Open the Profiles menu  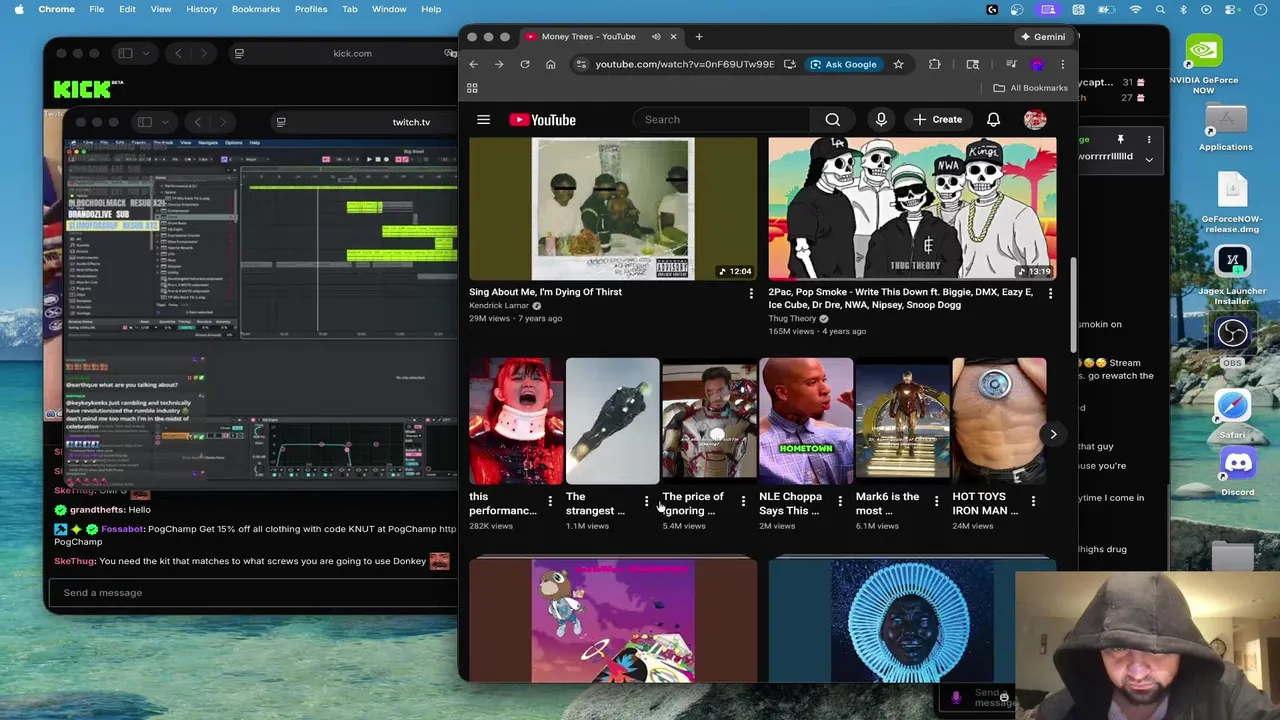click(x=311, y=9)
